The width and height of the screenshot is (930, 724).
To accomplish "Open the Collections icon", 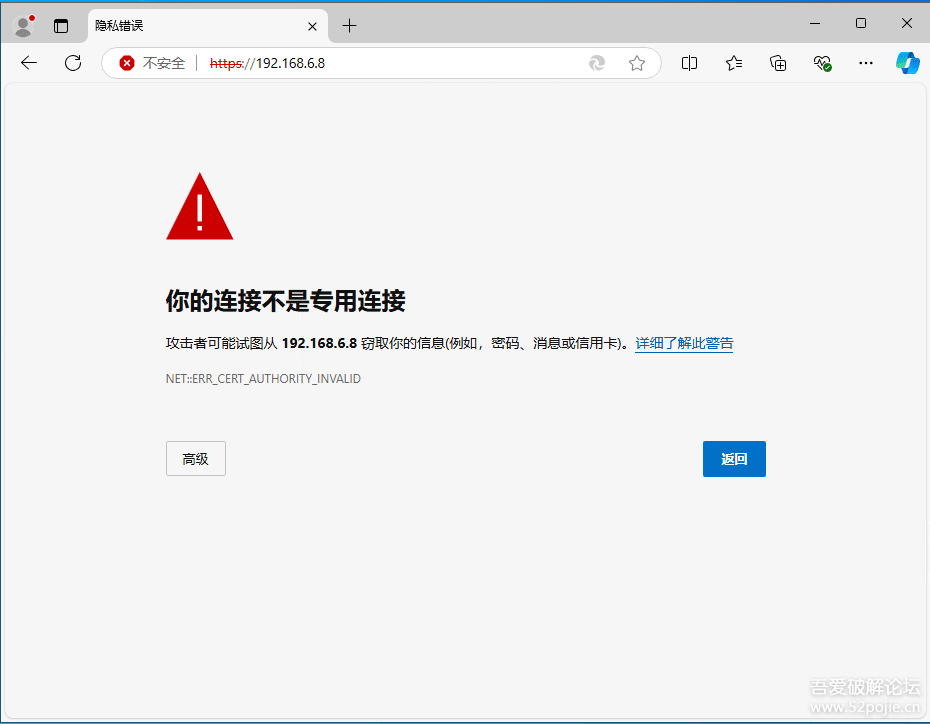I will [778, 63].
